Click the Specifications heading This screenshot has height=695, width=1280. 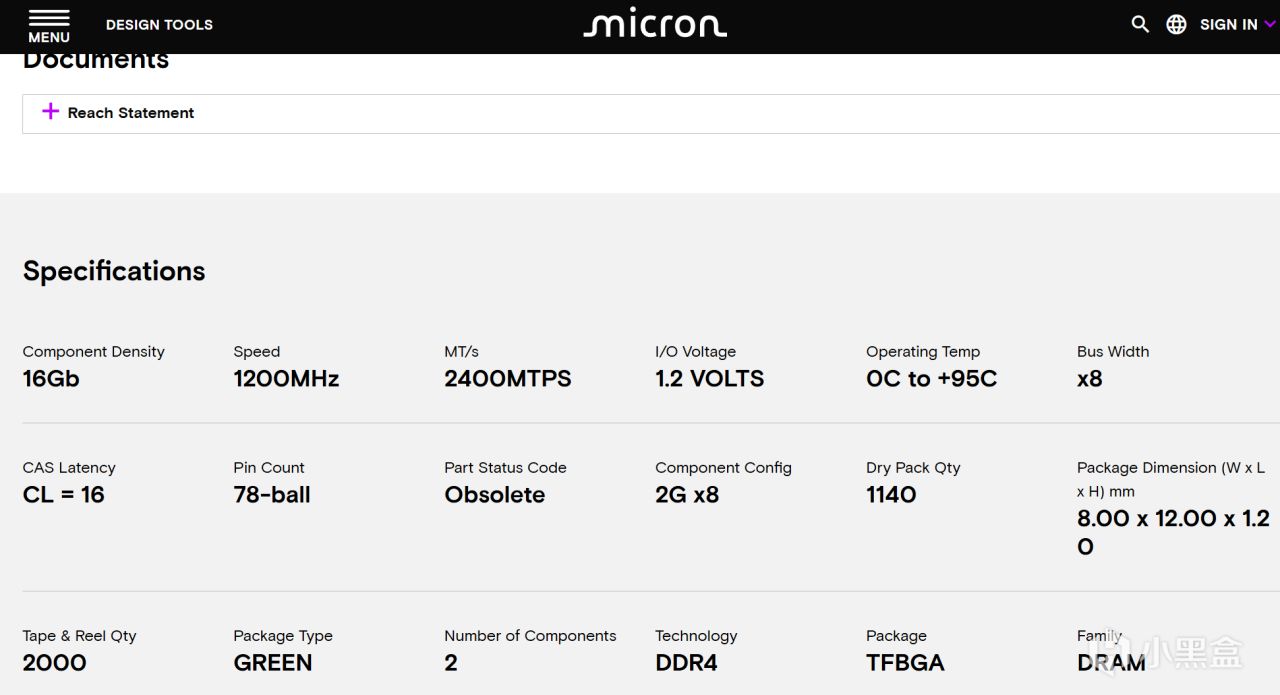pos(114,271)
